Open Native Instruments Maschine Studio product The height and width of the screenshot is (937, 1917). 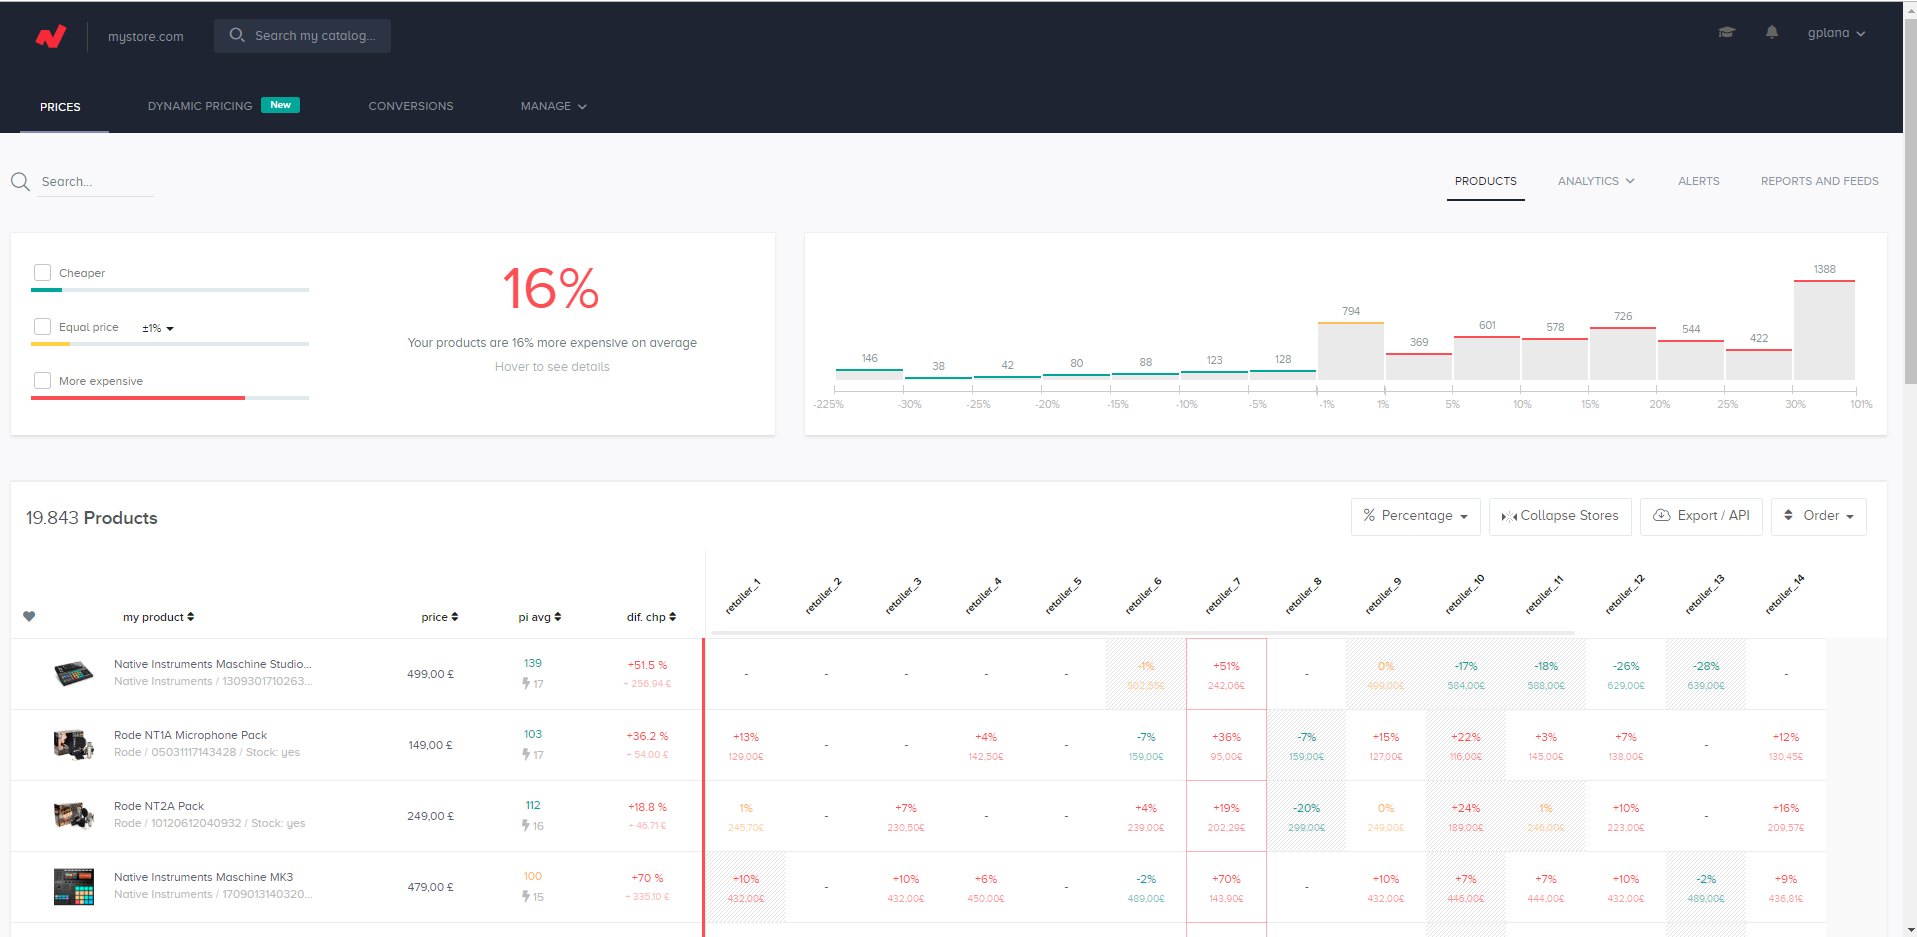[x=213, y=664]
